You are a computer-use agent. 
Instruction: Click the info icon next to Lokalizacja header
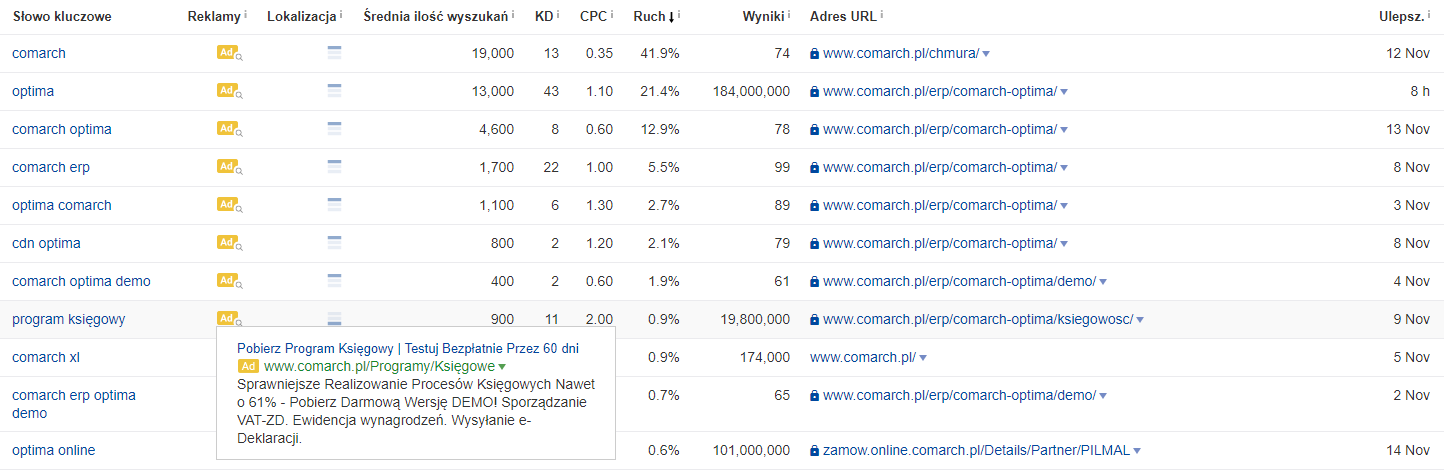(x=342, y=15)
